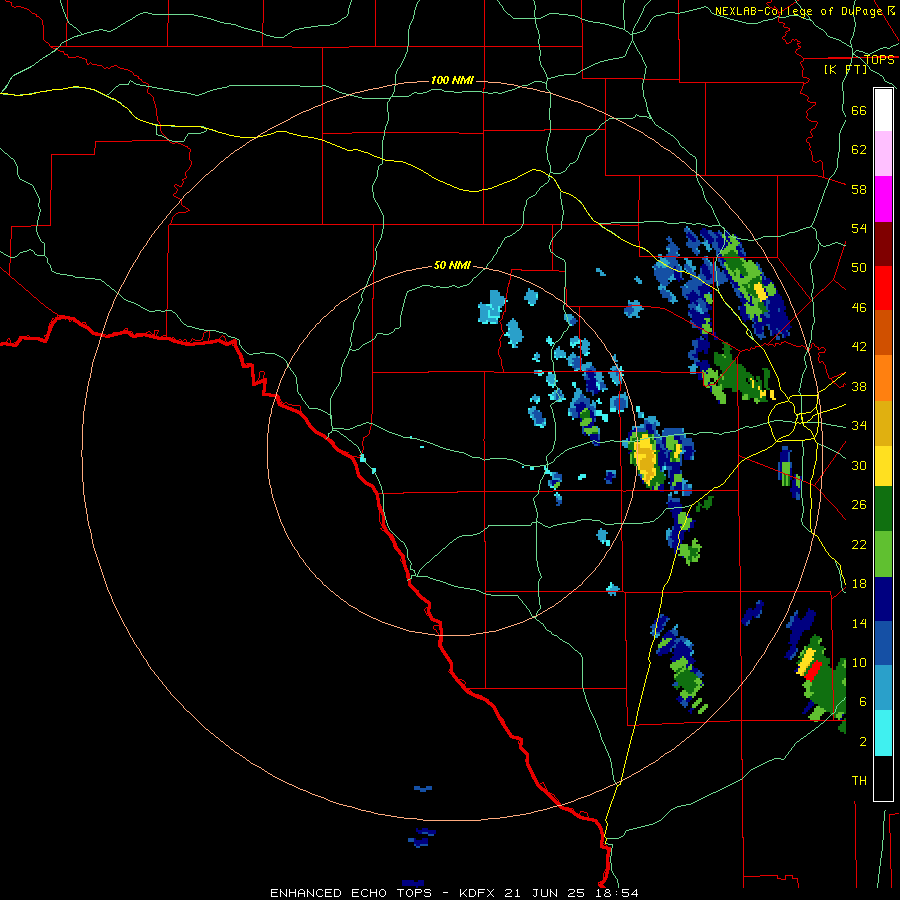This screenshot has height=900, width=900.
Task: Select the bright red legend swatch
Action: (883, 288)
